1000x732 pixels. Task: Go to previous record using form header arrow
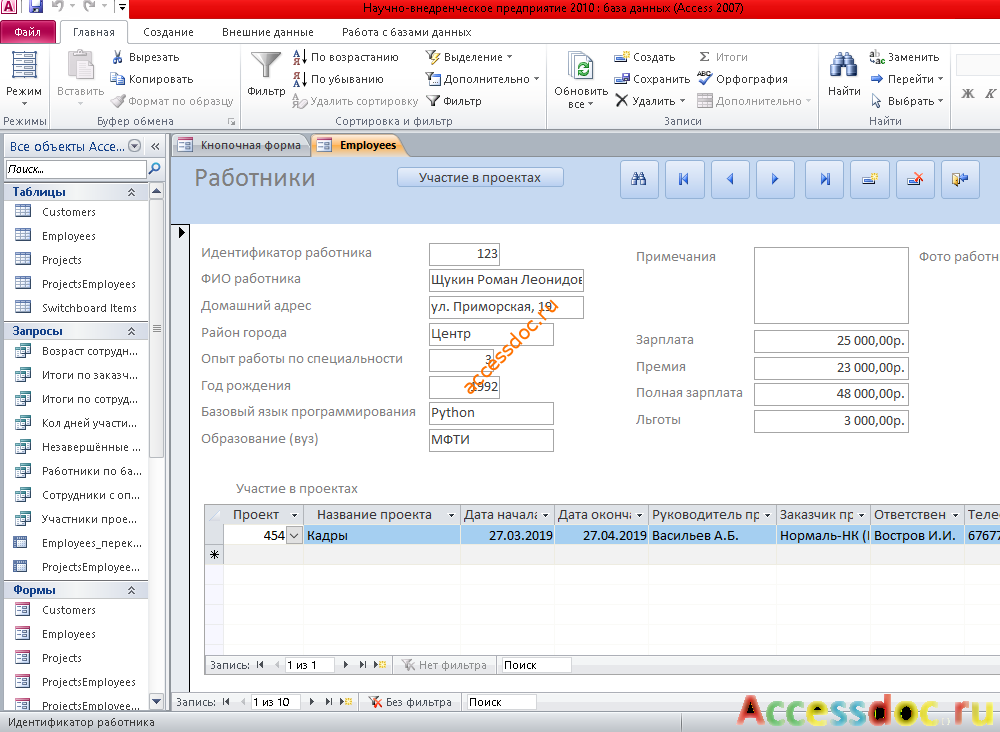coord(730,179)
